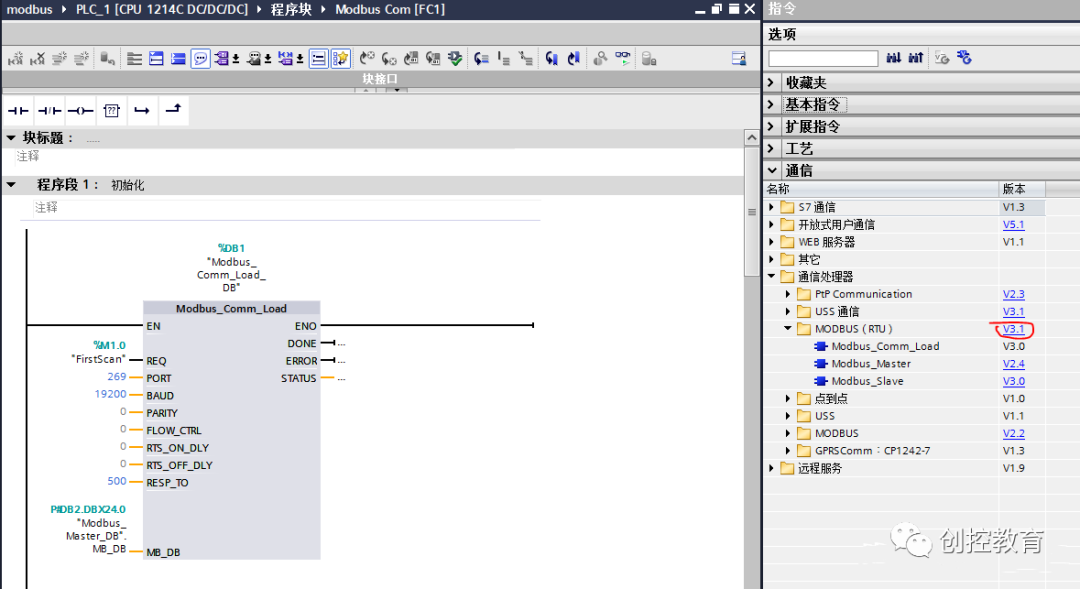Toggle favorites display star icon in toolbar

[340, 59]
